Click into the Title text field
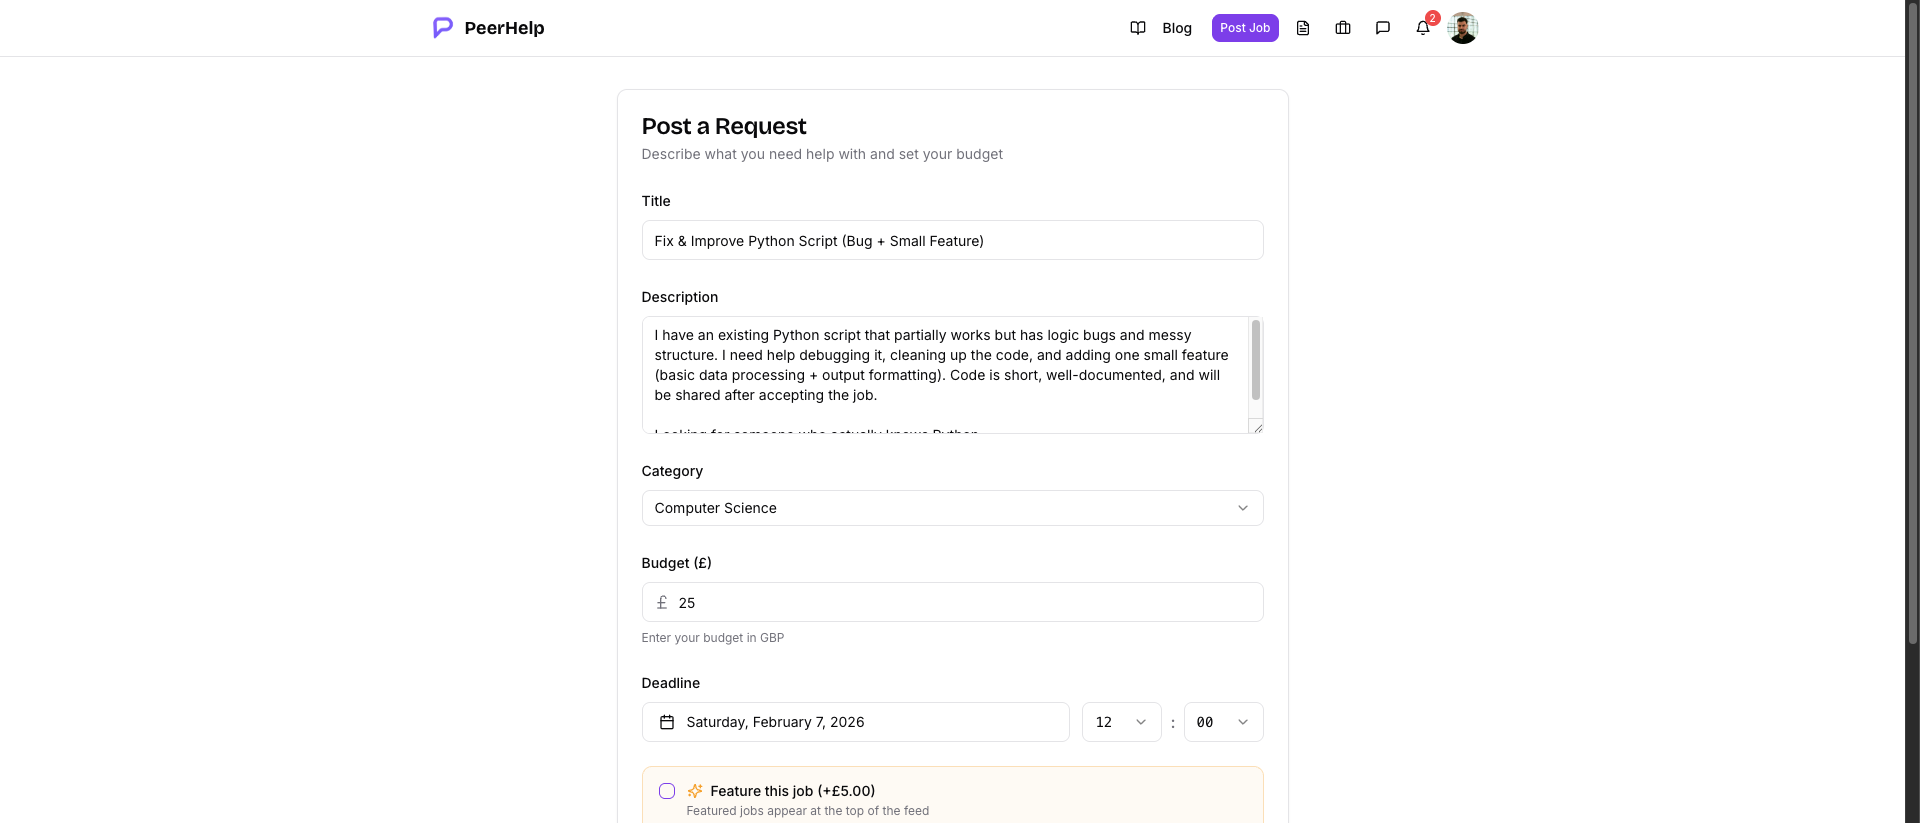Screen dimensions: 1920x823 click(952, 241)
